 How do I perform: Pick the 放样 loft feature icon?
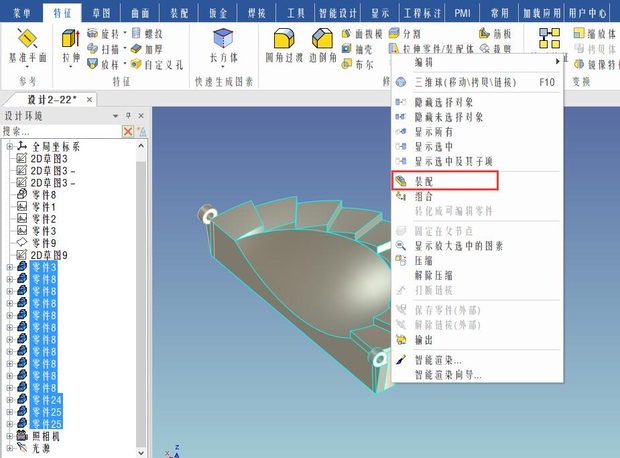coord(93,64)
